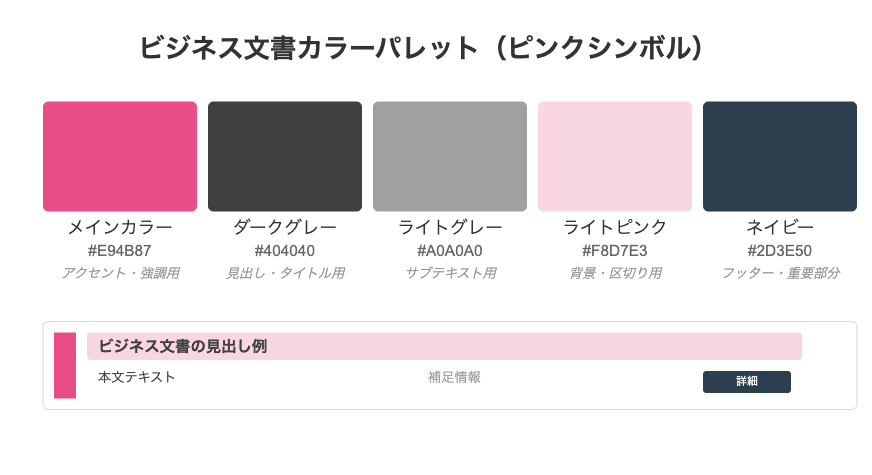This screenshot has width=872, height=475.
Task: Choose the ライトピンク color swatch
Action: [x=615, y=156]
